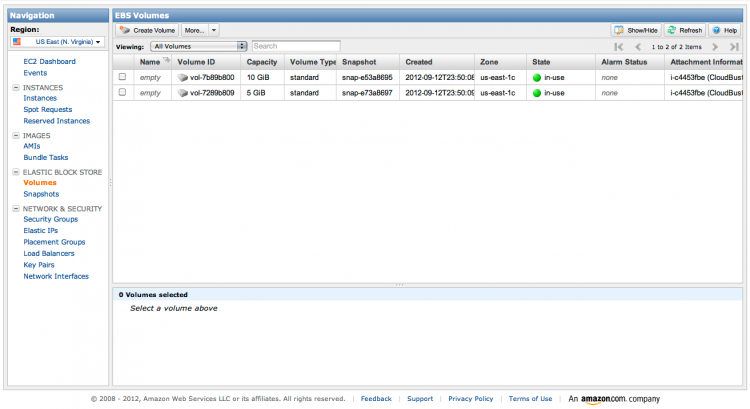This screenshot has width=750, height=409.
Task: Click the disk icon beside vol-7b89b800
Action: (x=182, y=77)
